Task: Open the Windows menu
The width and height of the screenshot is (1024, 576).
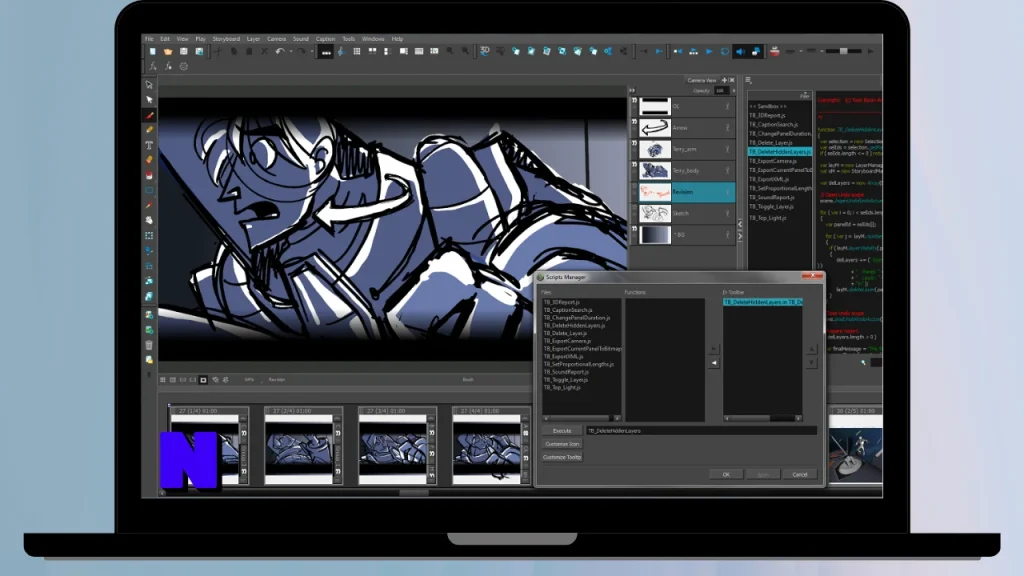Action: click(x=373, y=39)
